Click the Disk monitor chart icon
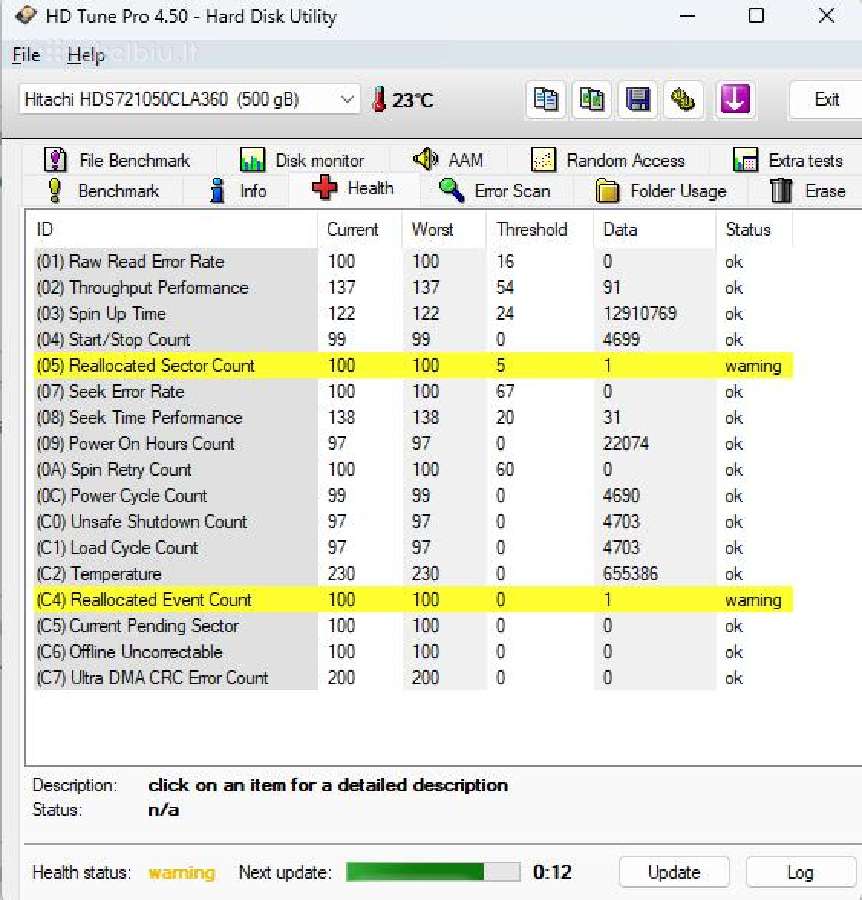The image size is (862, 900). point(252,160)
